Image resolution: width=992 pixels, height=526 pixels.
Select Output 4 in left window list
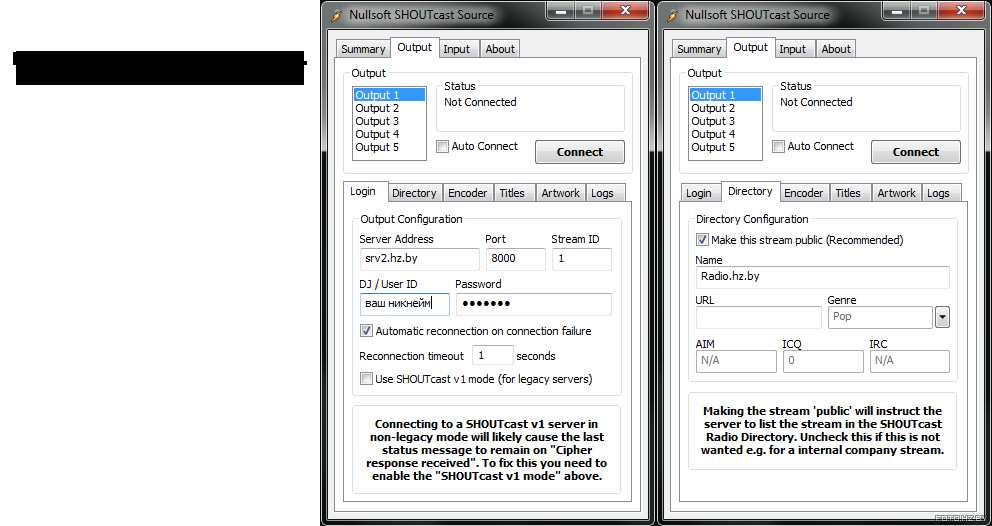tap(389, 134)
